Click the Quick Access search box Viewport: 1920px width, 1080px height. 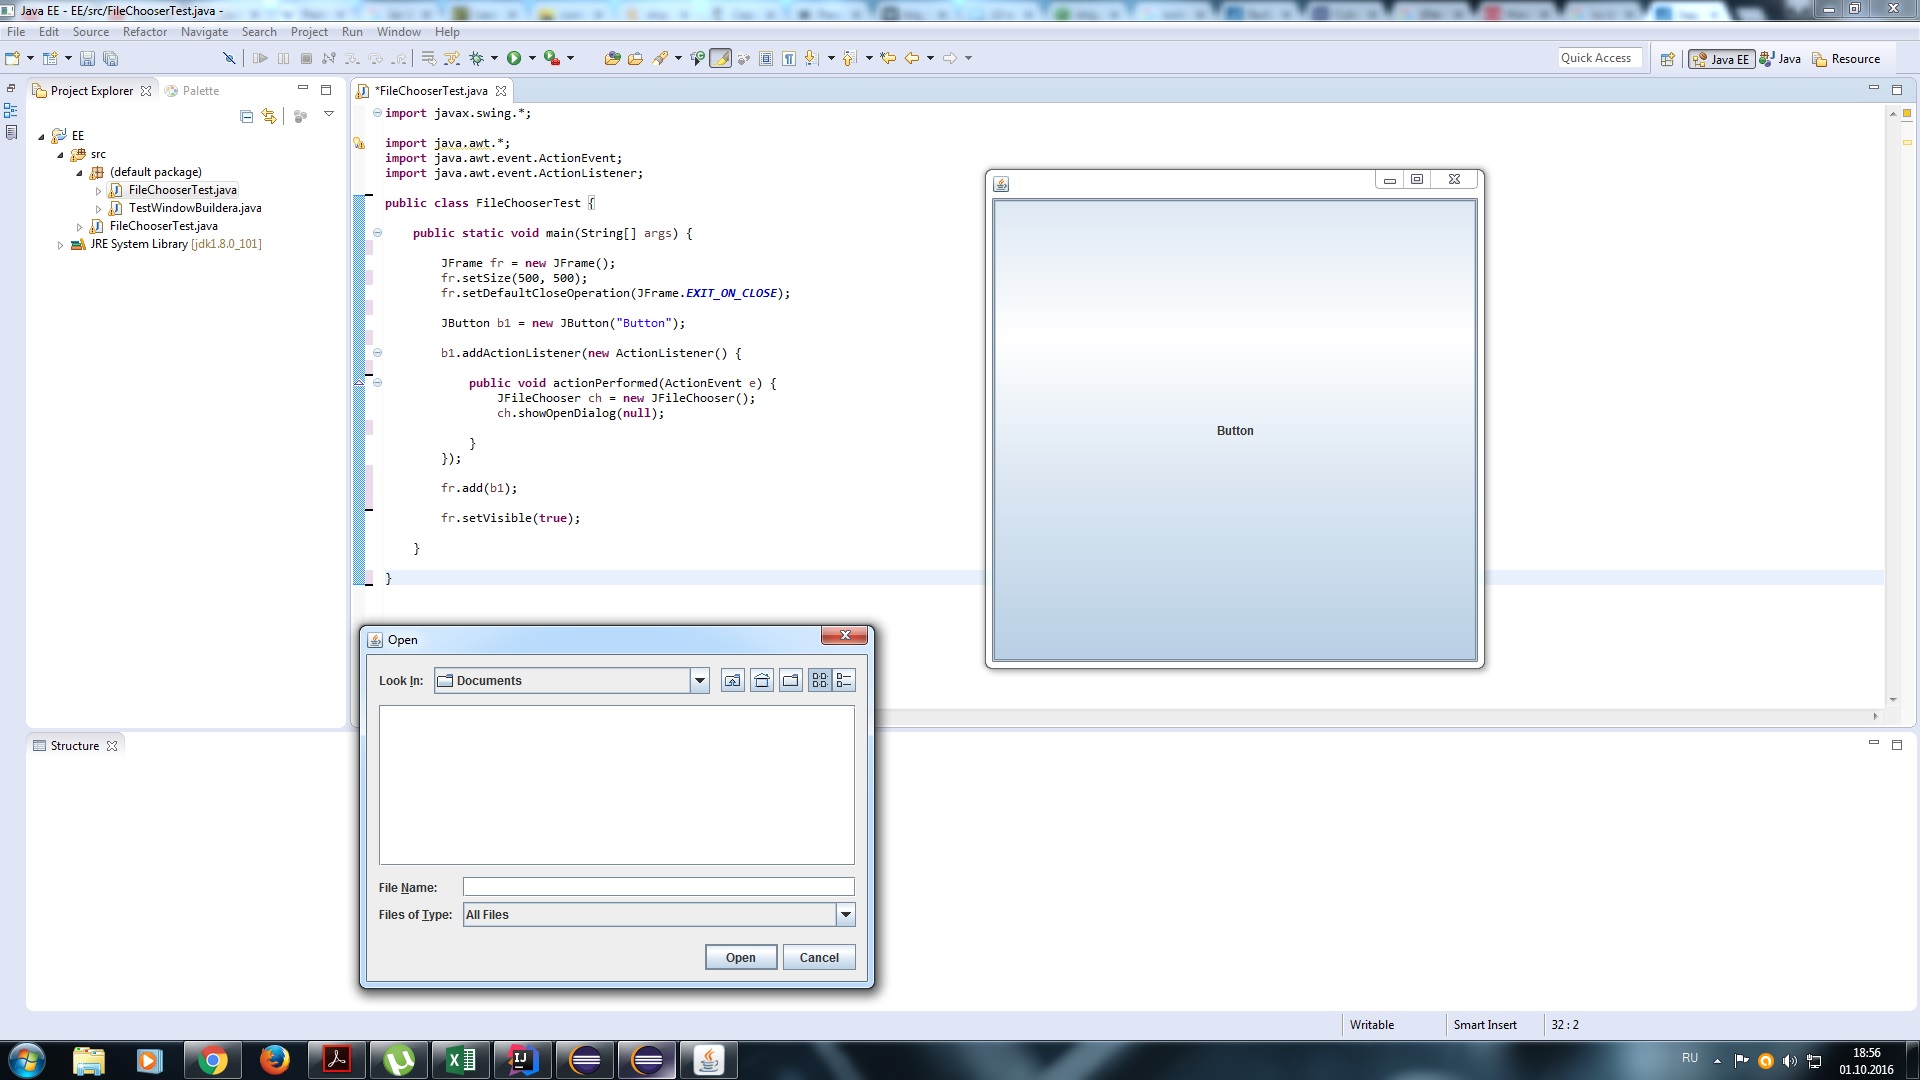tap(1599, 58)
